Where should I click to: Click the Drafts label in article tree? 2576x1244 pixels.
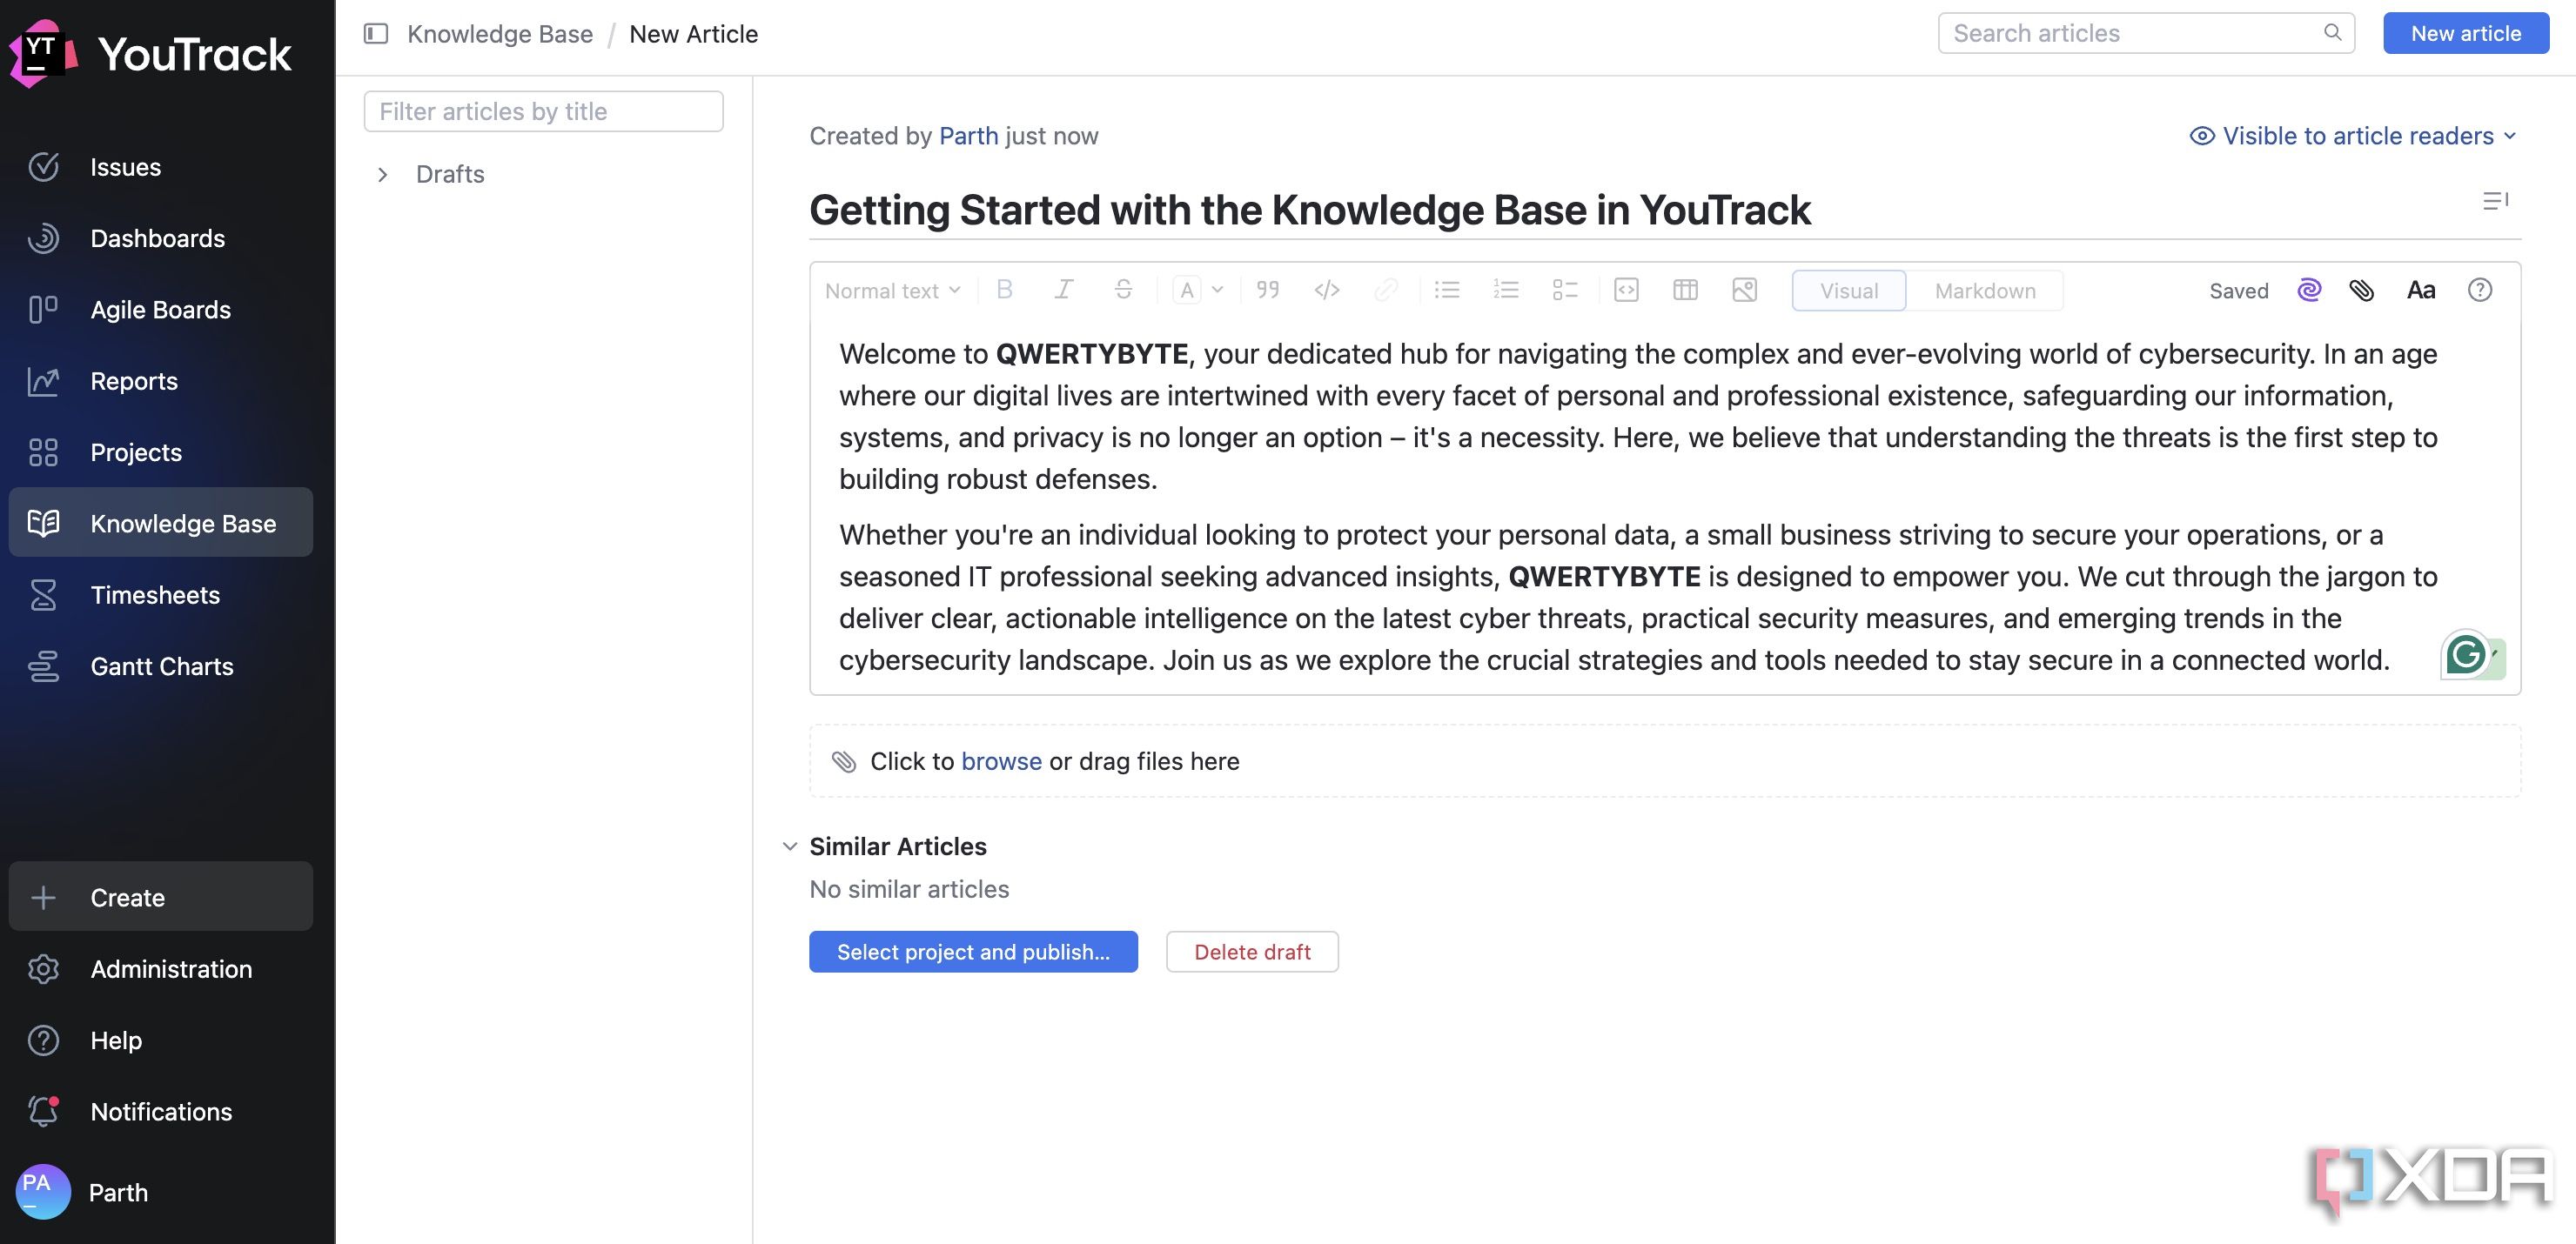click(x=450, y=175)
